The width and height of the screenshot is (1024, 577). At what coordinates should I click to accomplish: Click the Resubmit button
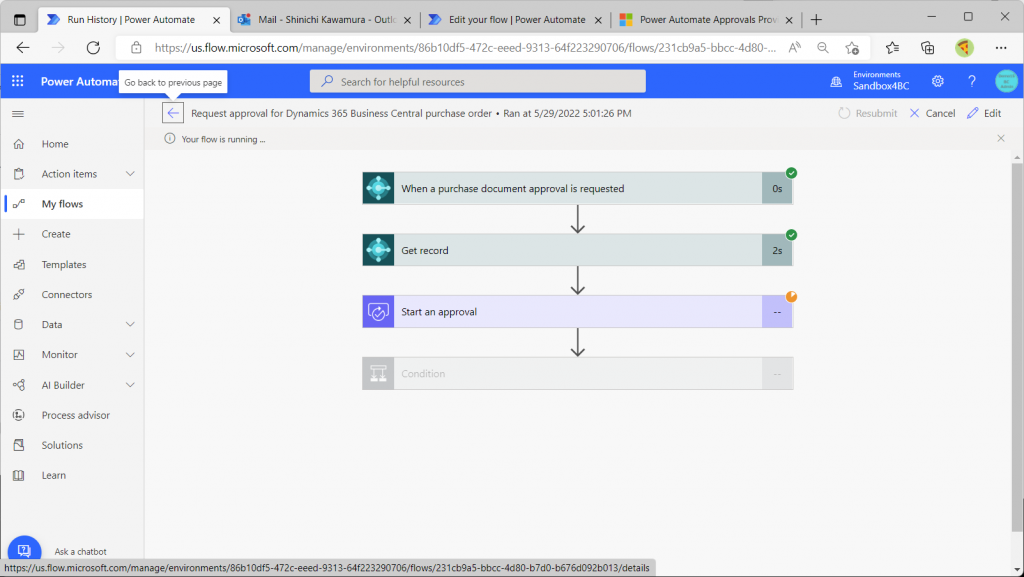[868, 113]
